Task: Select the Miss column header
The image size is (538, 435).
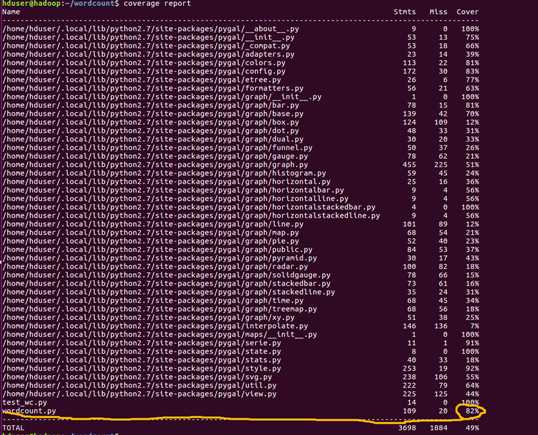Action: pyautogui.click(x=438, y=12)
